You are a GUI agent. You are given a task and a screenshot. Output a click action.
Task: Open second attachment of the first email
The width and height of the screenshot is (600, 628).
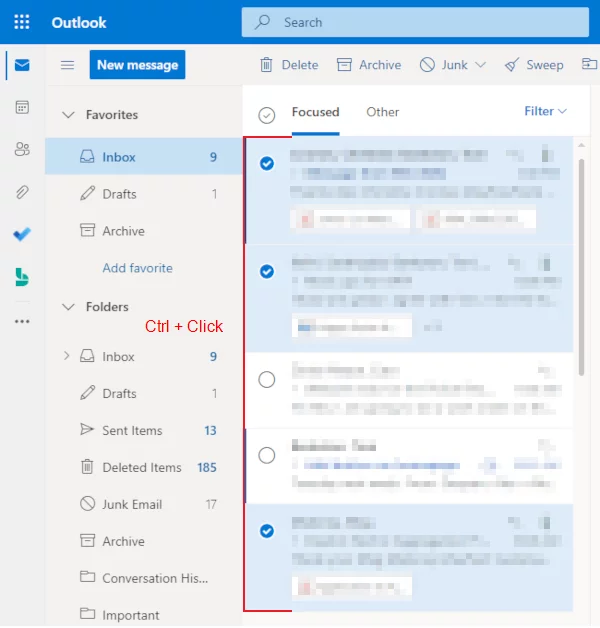point(476,219)
